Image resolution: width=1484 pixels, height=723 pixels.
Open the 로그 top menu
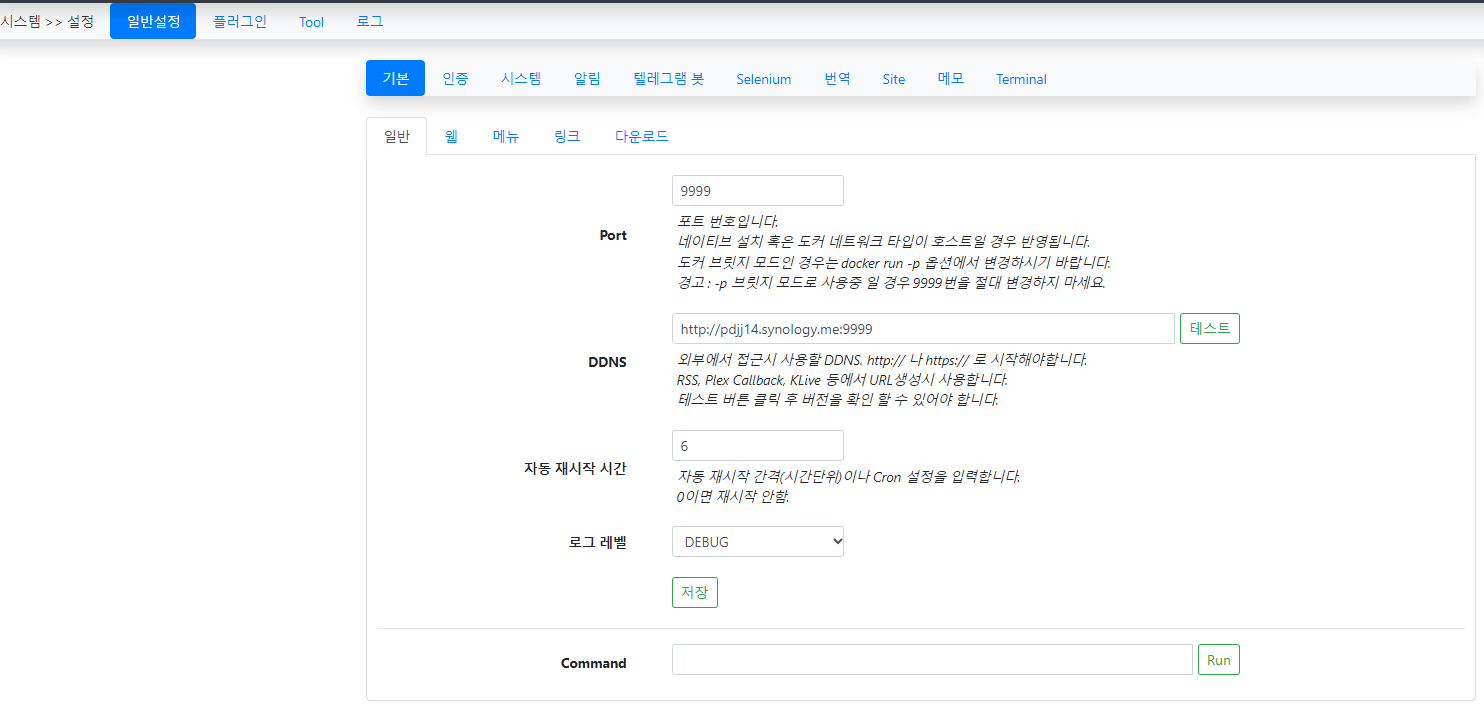point(370,21)
